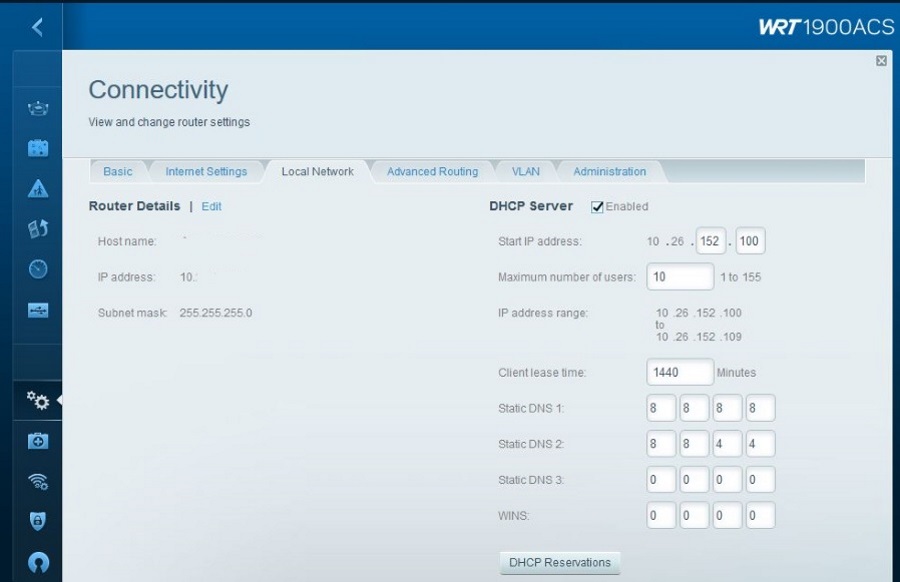Click the first octet of Static DNS 1
The width and height of the screenshot is (900, 582).
661,408
